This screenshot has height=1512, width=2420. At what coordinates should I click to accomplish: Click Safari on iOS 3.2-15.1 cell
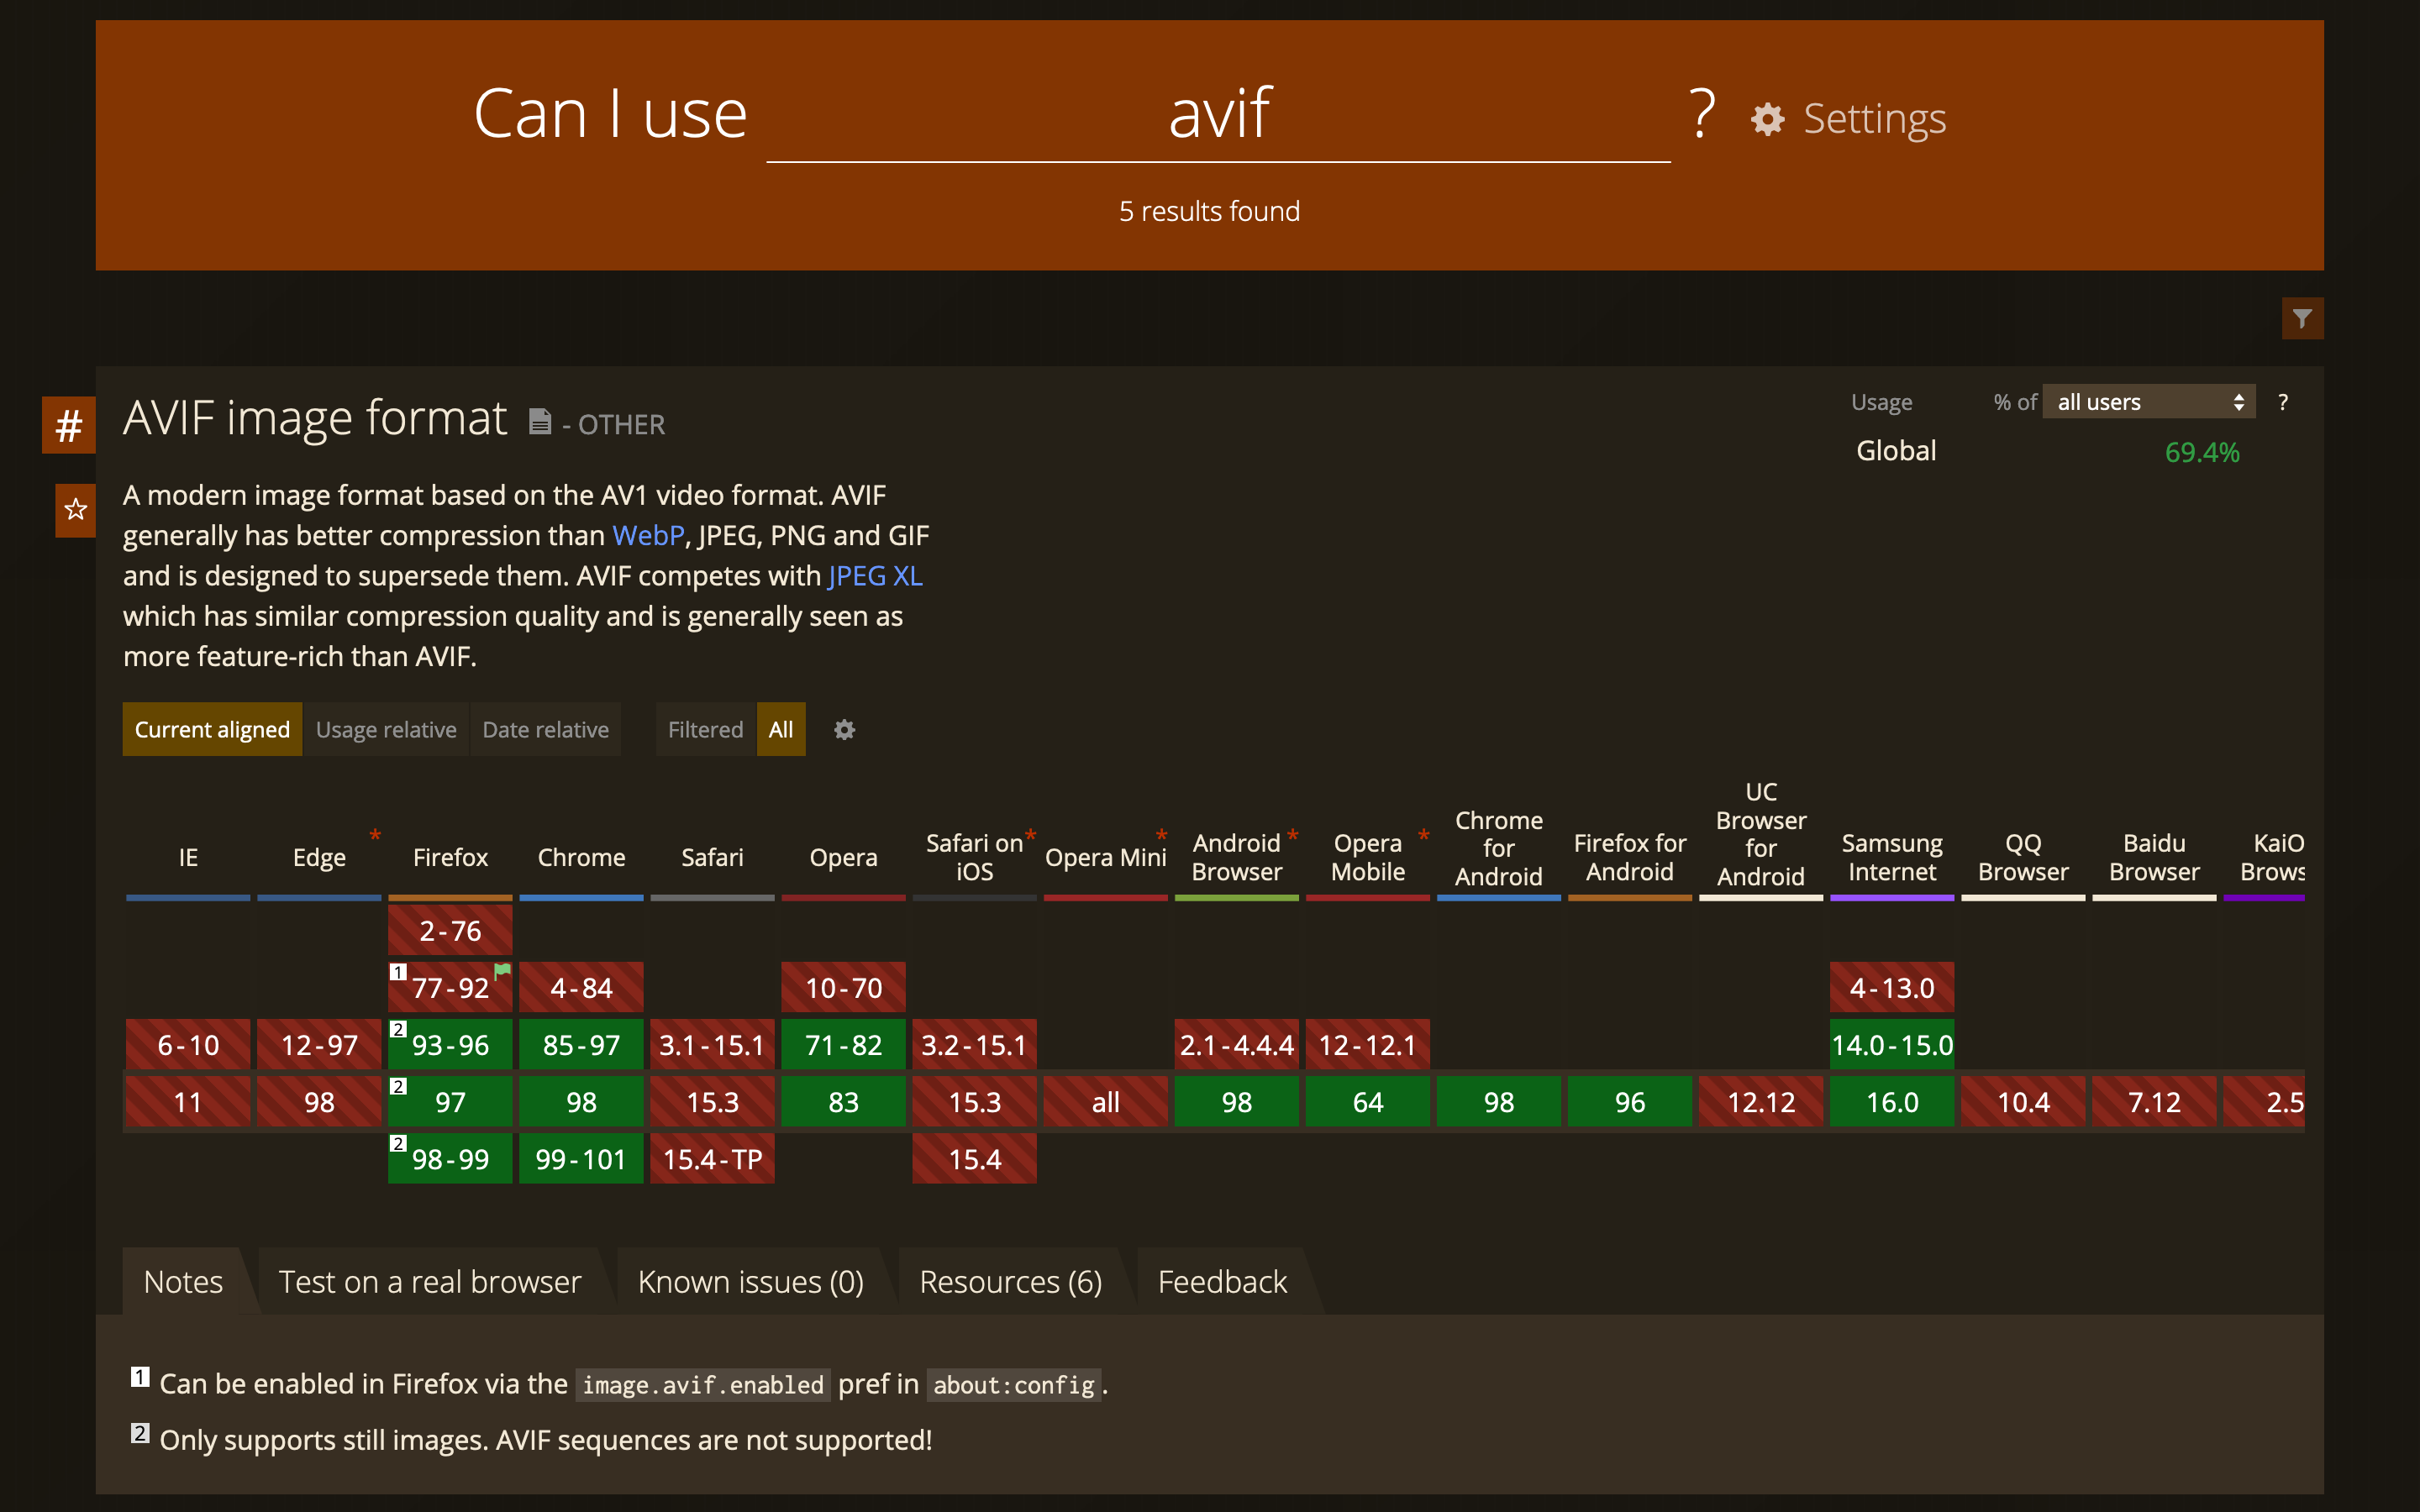[974, 1045]
